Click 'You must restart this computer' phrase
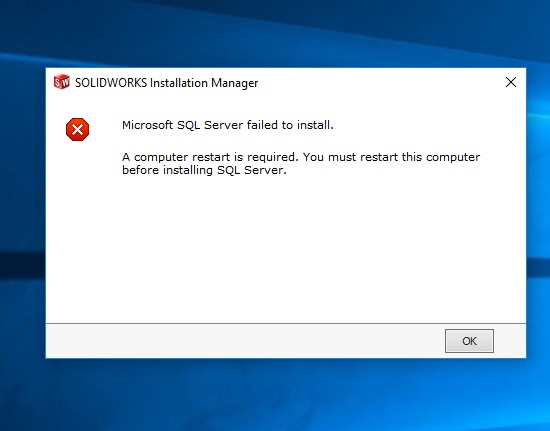 pos(391,157)
